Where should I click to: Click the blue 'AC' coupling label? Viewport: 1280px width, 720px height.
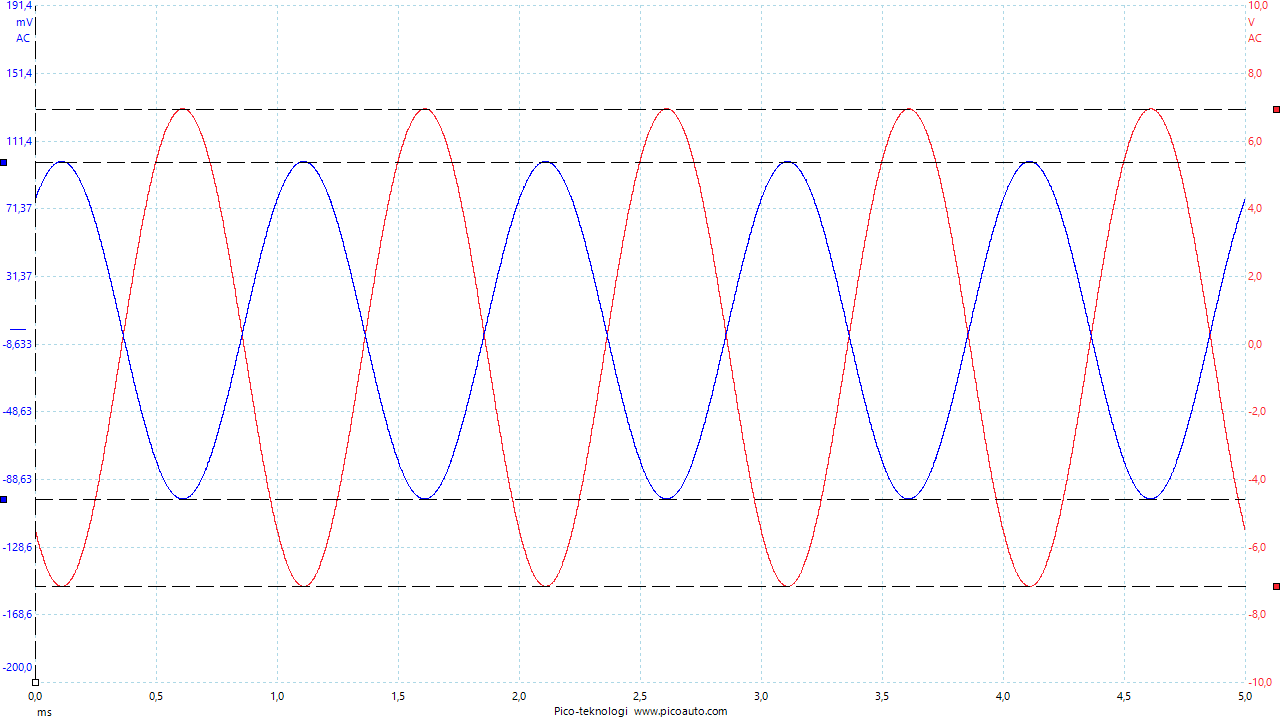pos(23,38)
